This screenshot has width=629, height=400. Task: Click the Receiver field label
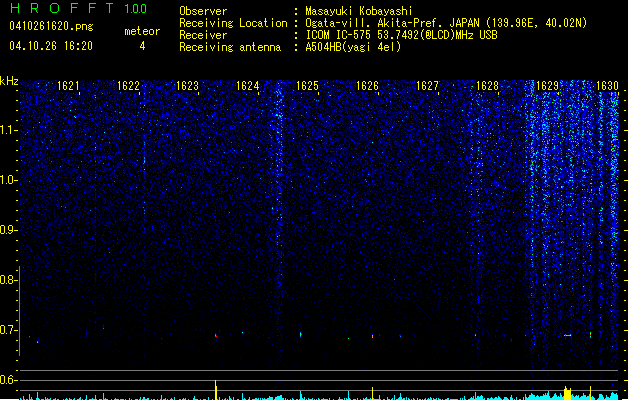(x=203, y=35)
